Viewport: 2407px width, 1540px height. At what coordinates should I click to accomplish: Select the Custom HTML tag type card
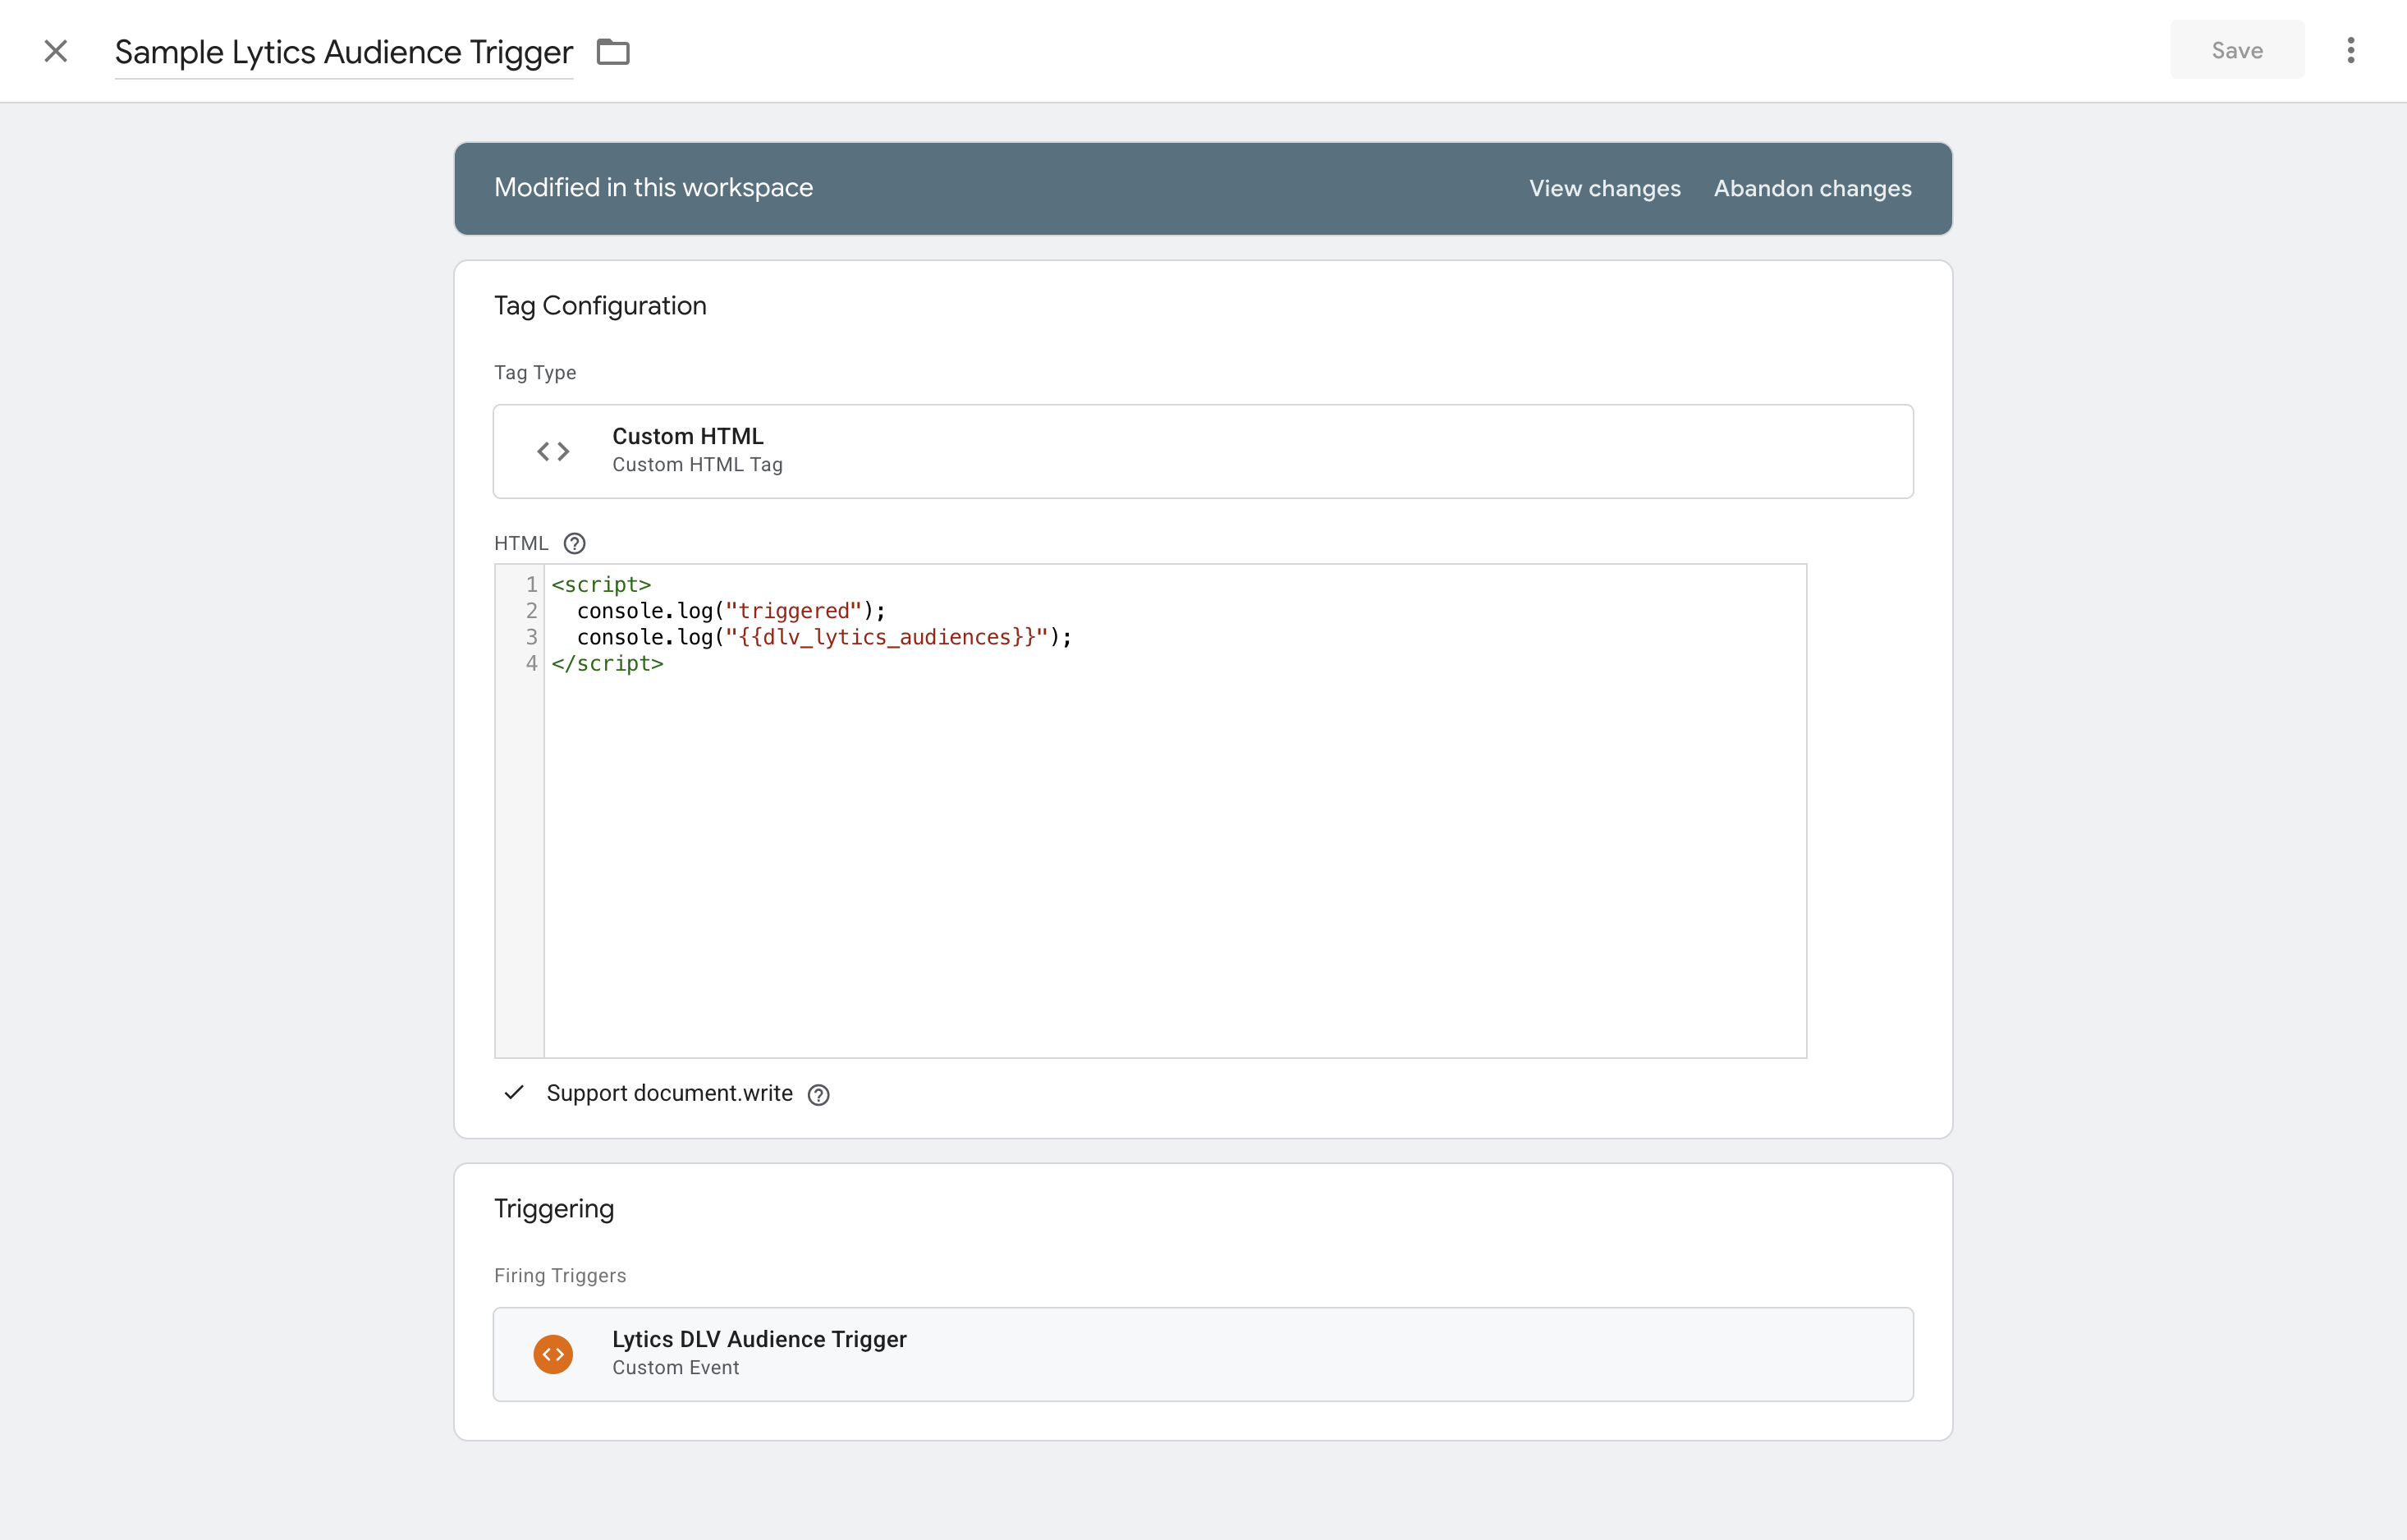coord(1203,451)
